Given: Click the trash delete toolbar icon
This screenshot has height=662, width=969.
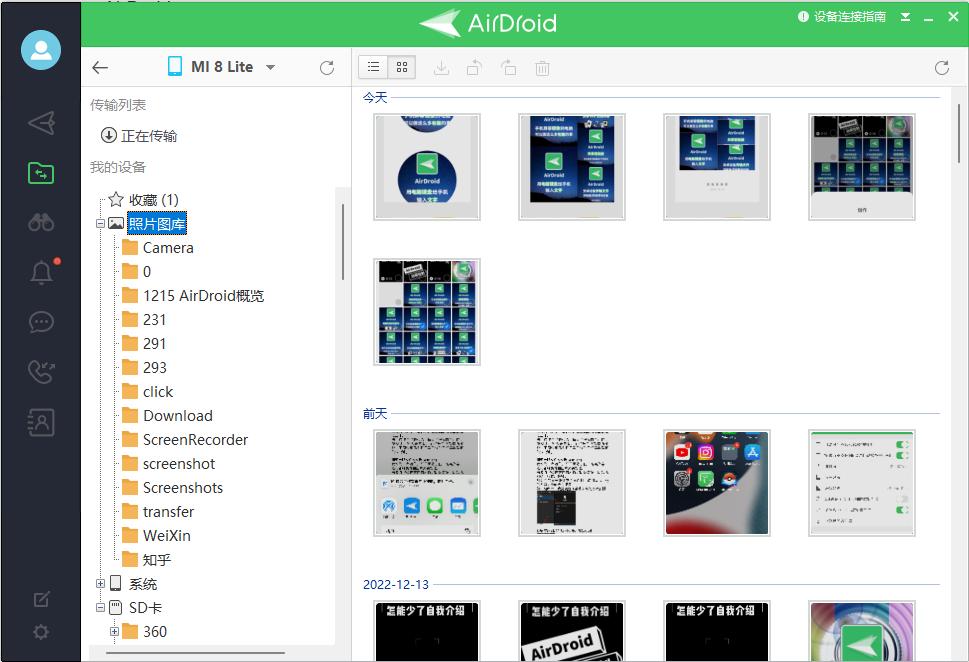Looking at the screenshot, I should 542,68.
